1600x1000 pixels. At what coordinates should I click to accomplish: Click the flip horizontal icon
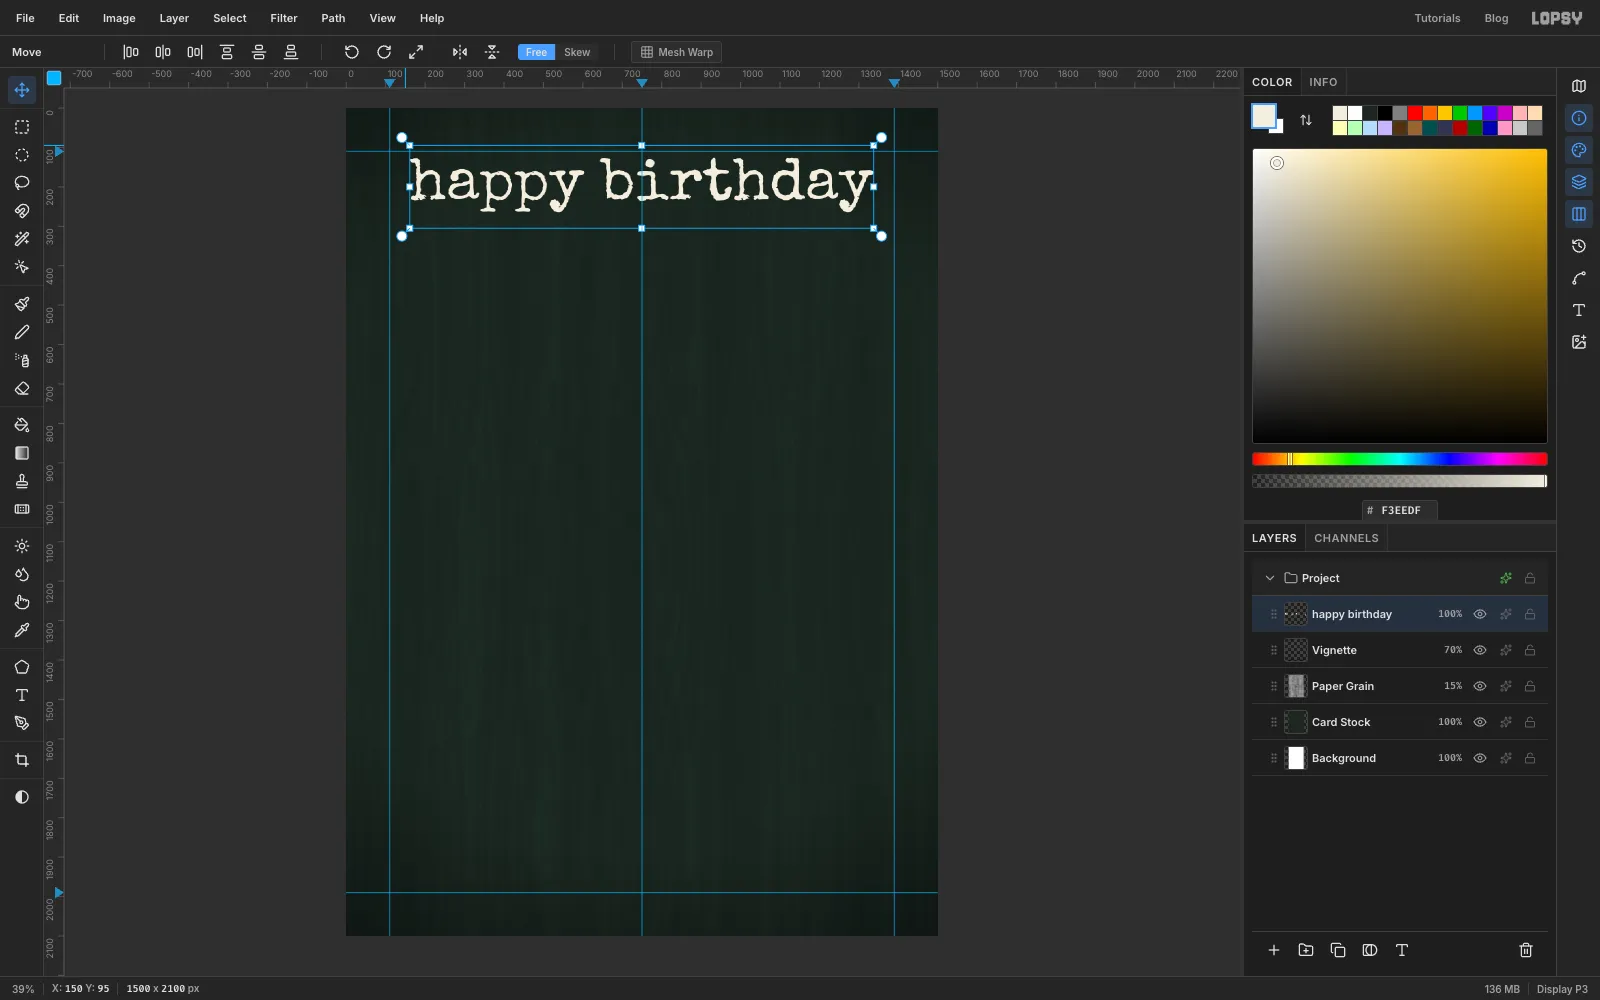tap(460, 52)
